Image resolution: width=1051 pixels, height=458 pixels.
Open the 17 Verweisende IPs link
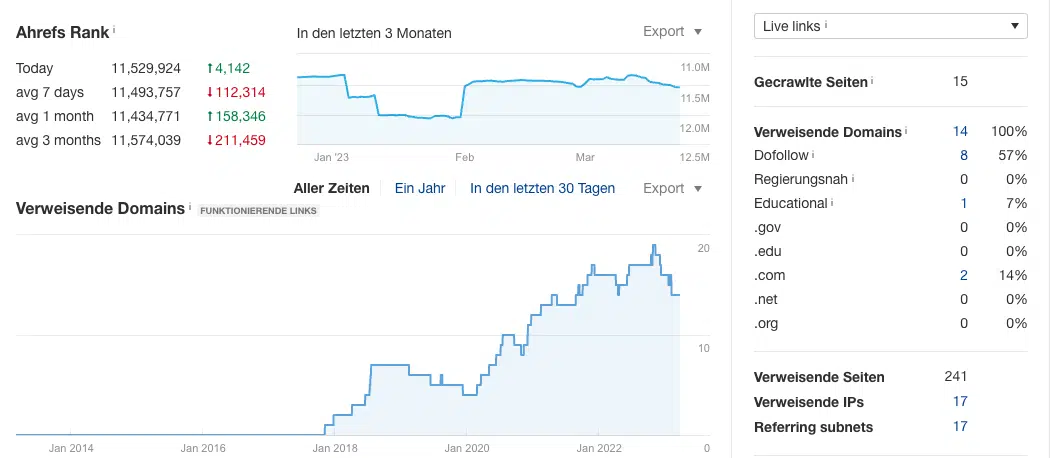[960, 402]
